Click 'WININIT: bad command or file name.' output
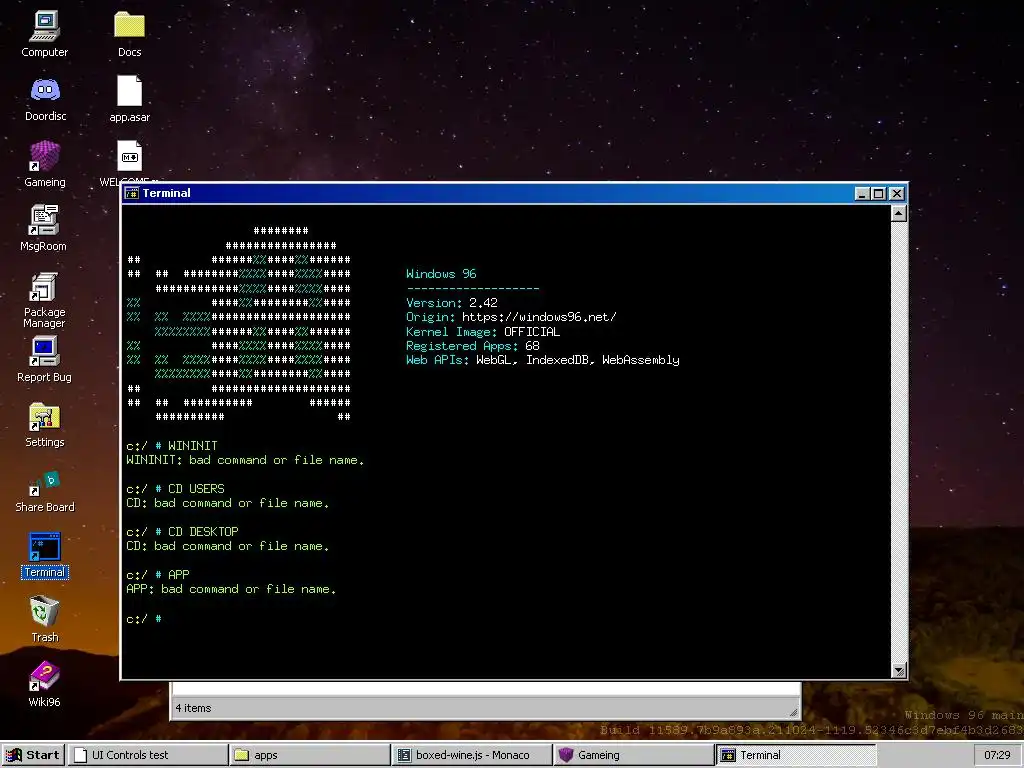This screenshot has width=1024, height=768. coord(245,460)
